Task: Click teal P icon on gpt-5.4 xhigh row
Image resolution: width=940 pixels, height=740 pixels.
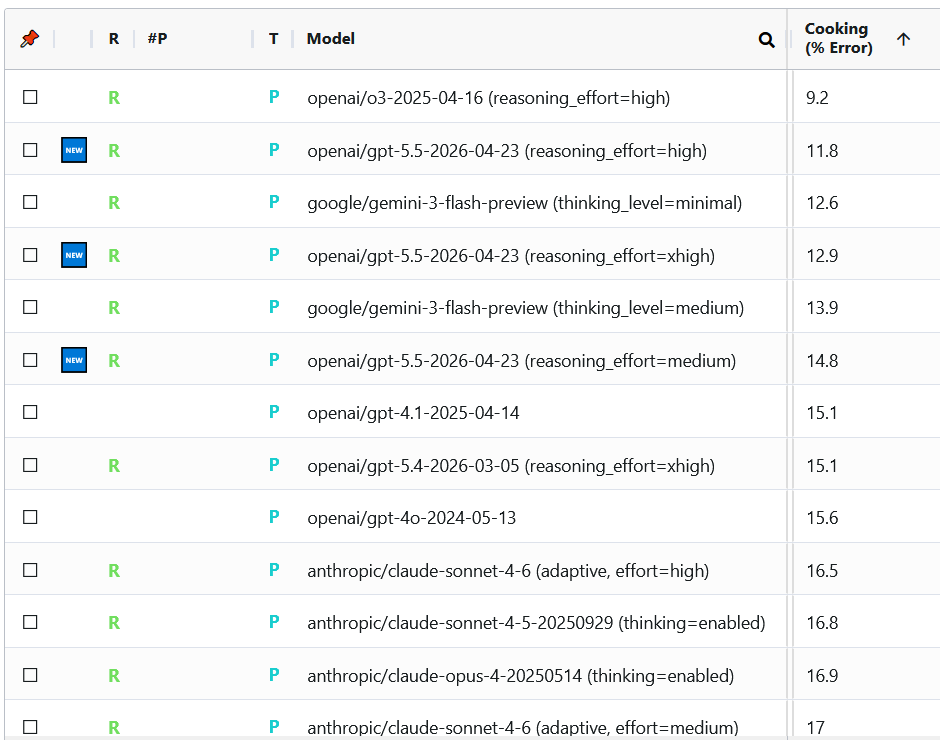Action: click(x=274, y=465)
